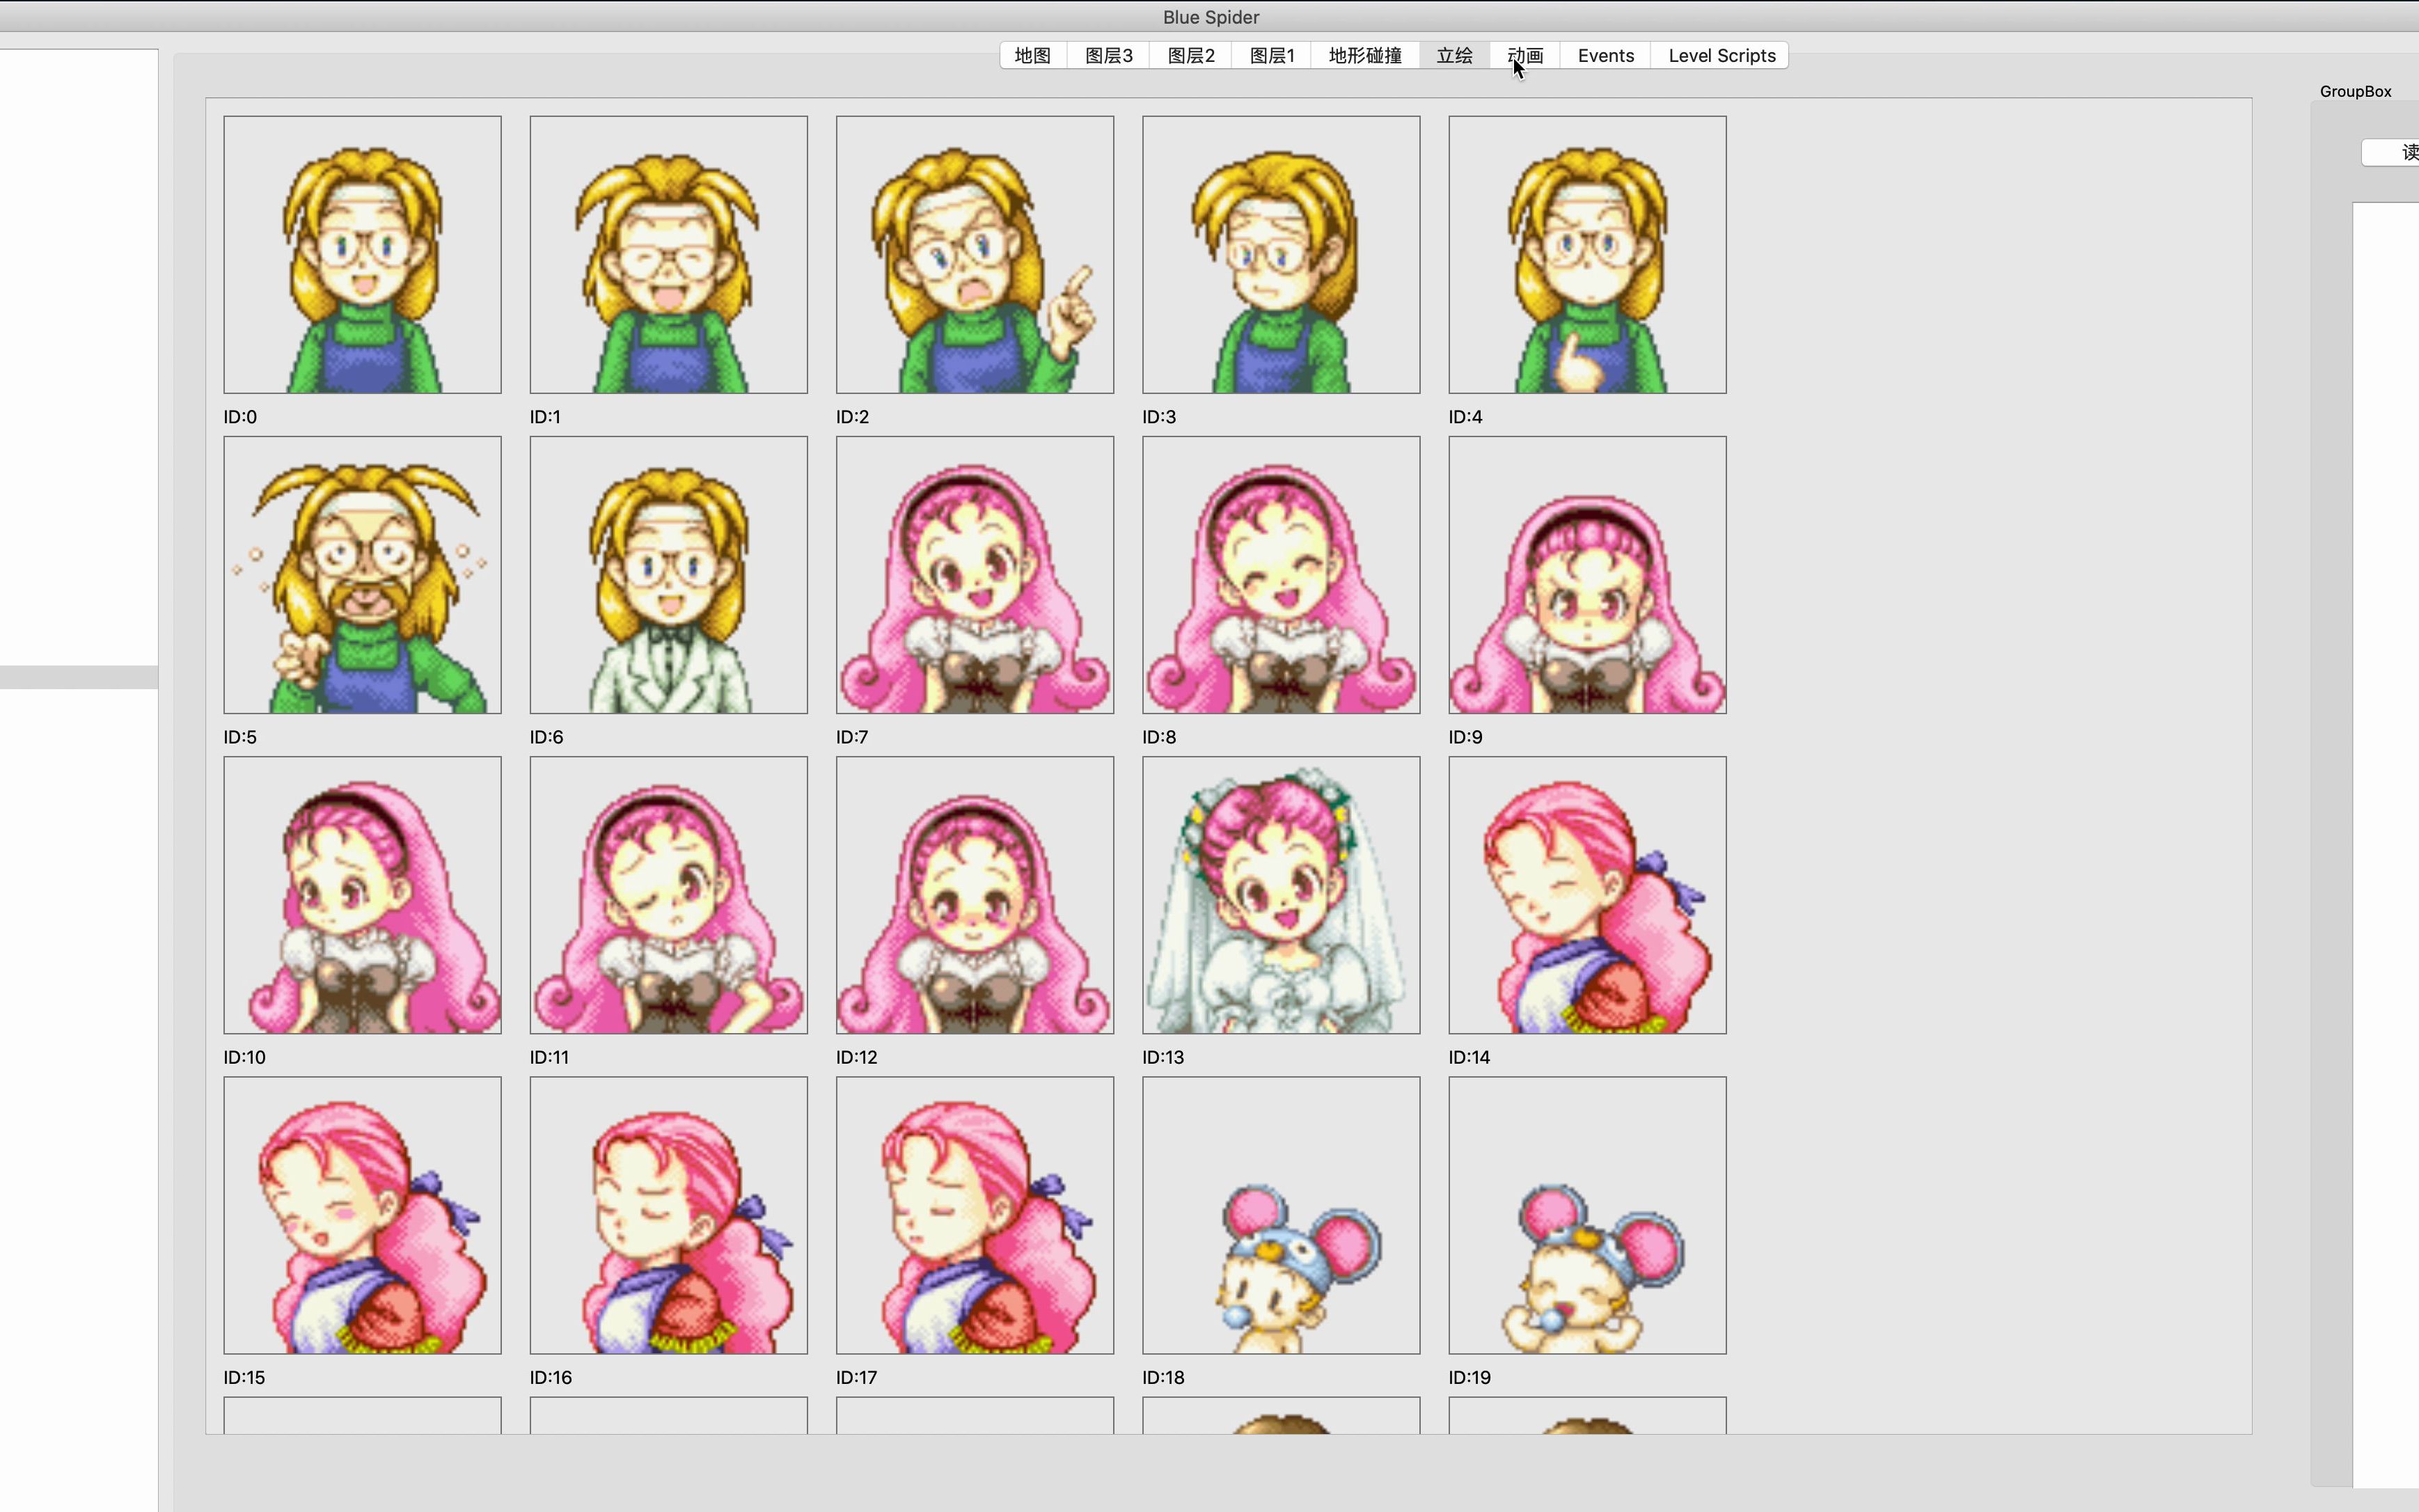Select portrait ID:0 smiling blond professor
Screen dimensions: 2419x1512
click(362, 255)
